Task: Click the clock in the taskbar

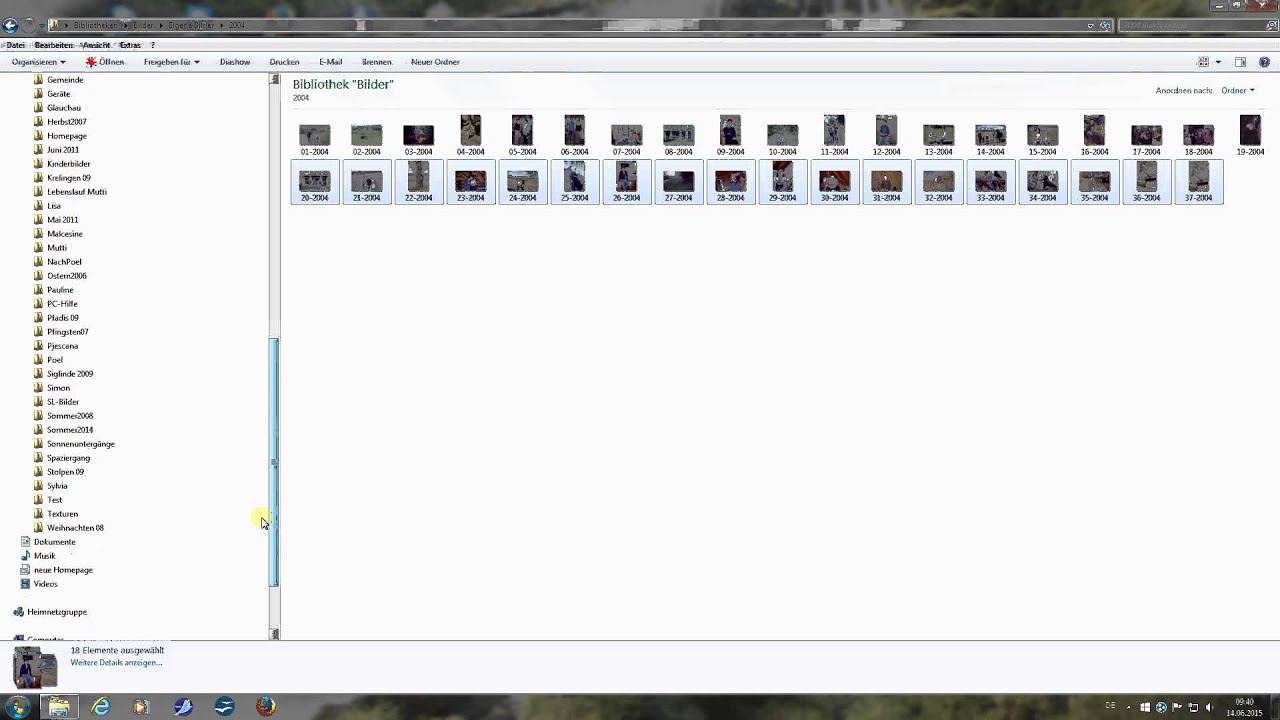Action: pos(1244,707)
